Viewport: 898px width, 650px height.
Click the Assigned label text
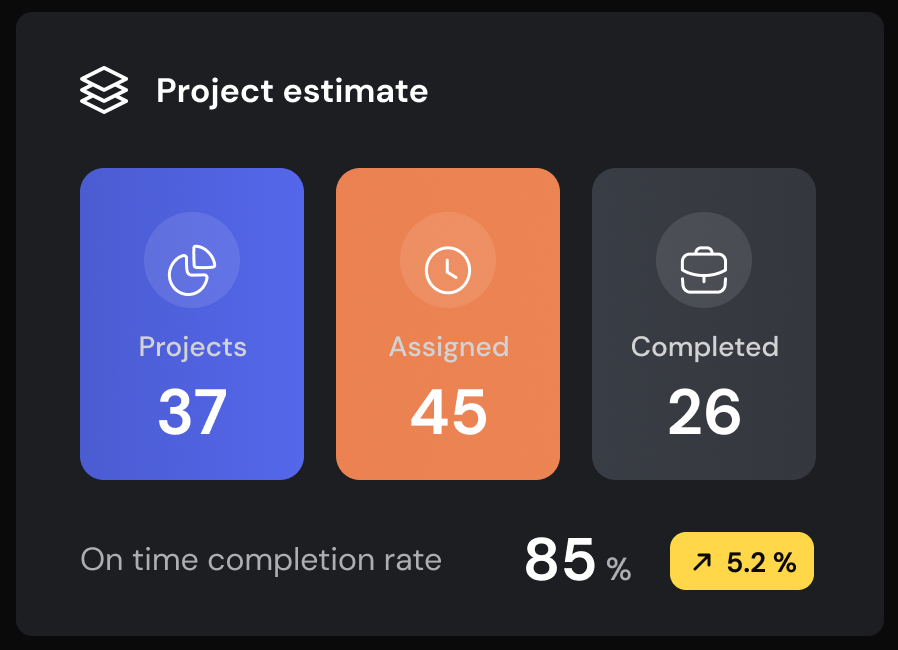[449, 347]
